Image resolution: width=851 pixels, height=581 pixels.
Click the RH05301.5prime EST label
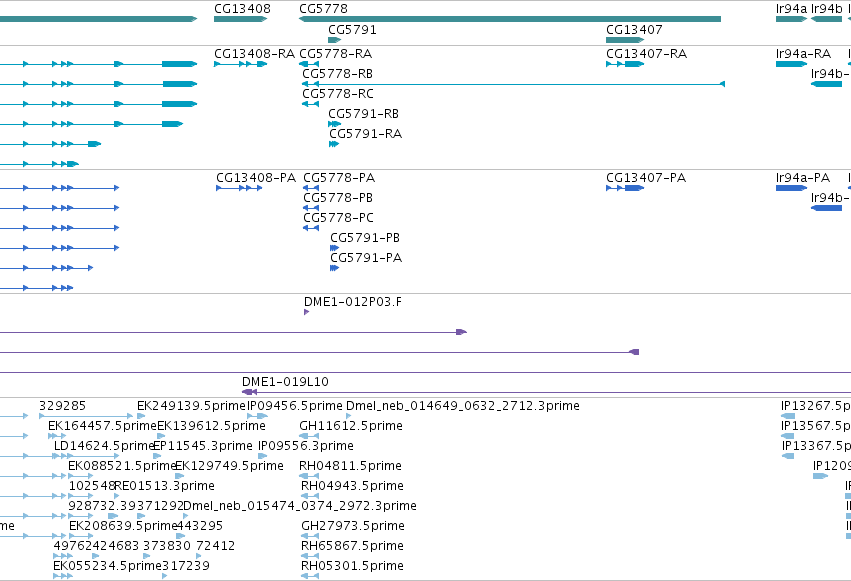pos(352,566)
